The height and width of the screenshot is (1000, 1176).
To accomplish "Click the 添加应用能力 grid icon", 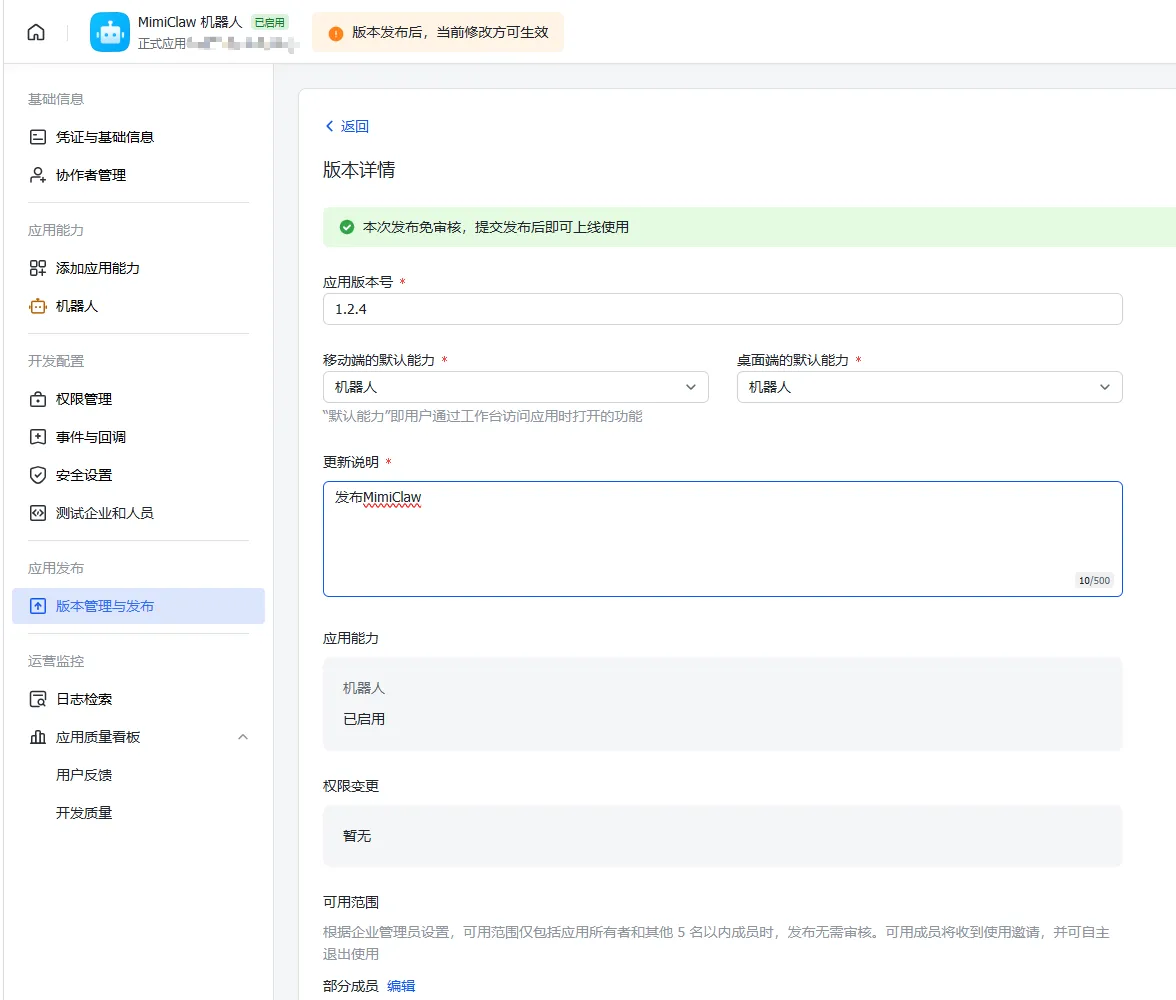I will tap(38, 268).
